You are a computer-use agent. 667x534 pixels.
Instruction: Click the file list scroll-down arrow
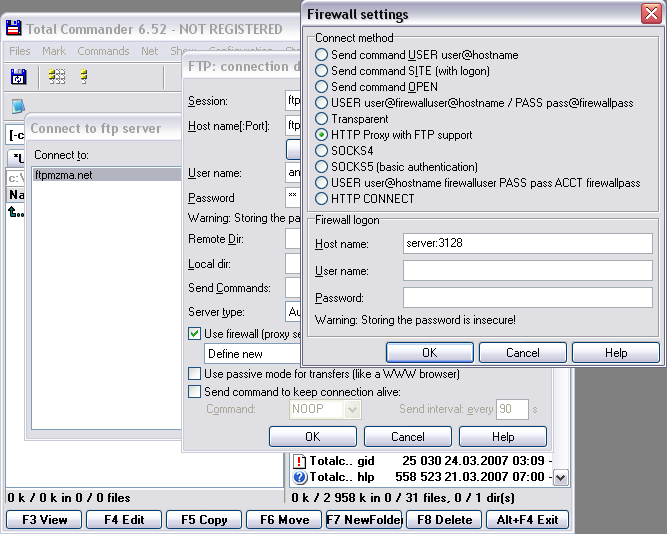(x=560, y=477)
